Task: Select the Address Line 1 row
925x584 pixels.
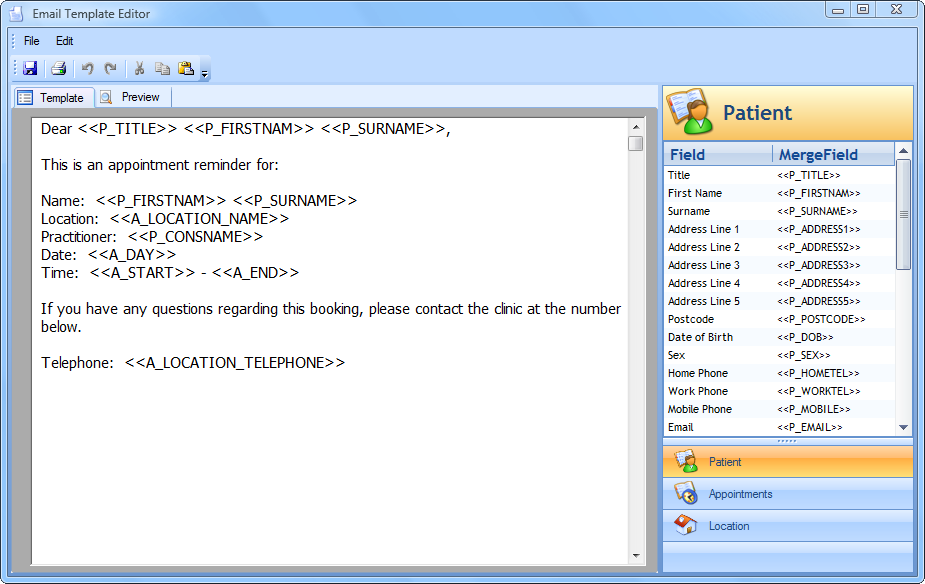Action: pos(779,229)
